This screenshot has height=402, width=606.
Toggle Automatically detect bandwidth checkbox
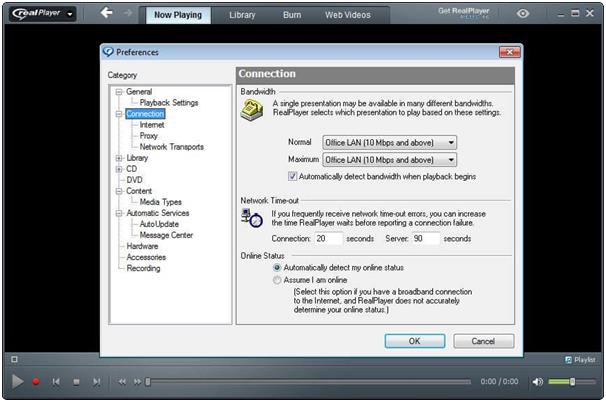click(293, 176)
